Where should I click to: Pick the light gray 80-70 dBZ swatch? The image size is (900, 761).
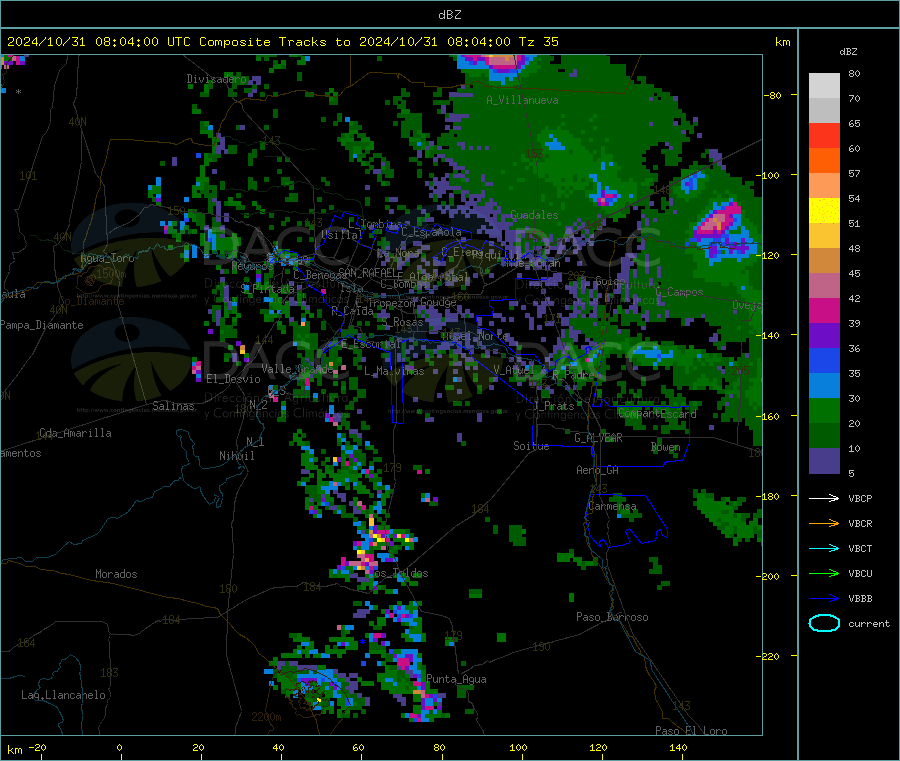click(x=824, y=86)
